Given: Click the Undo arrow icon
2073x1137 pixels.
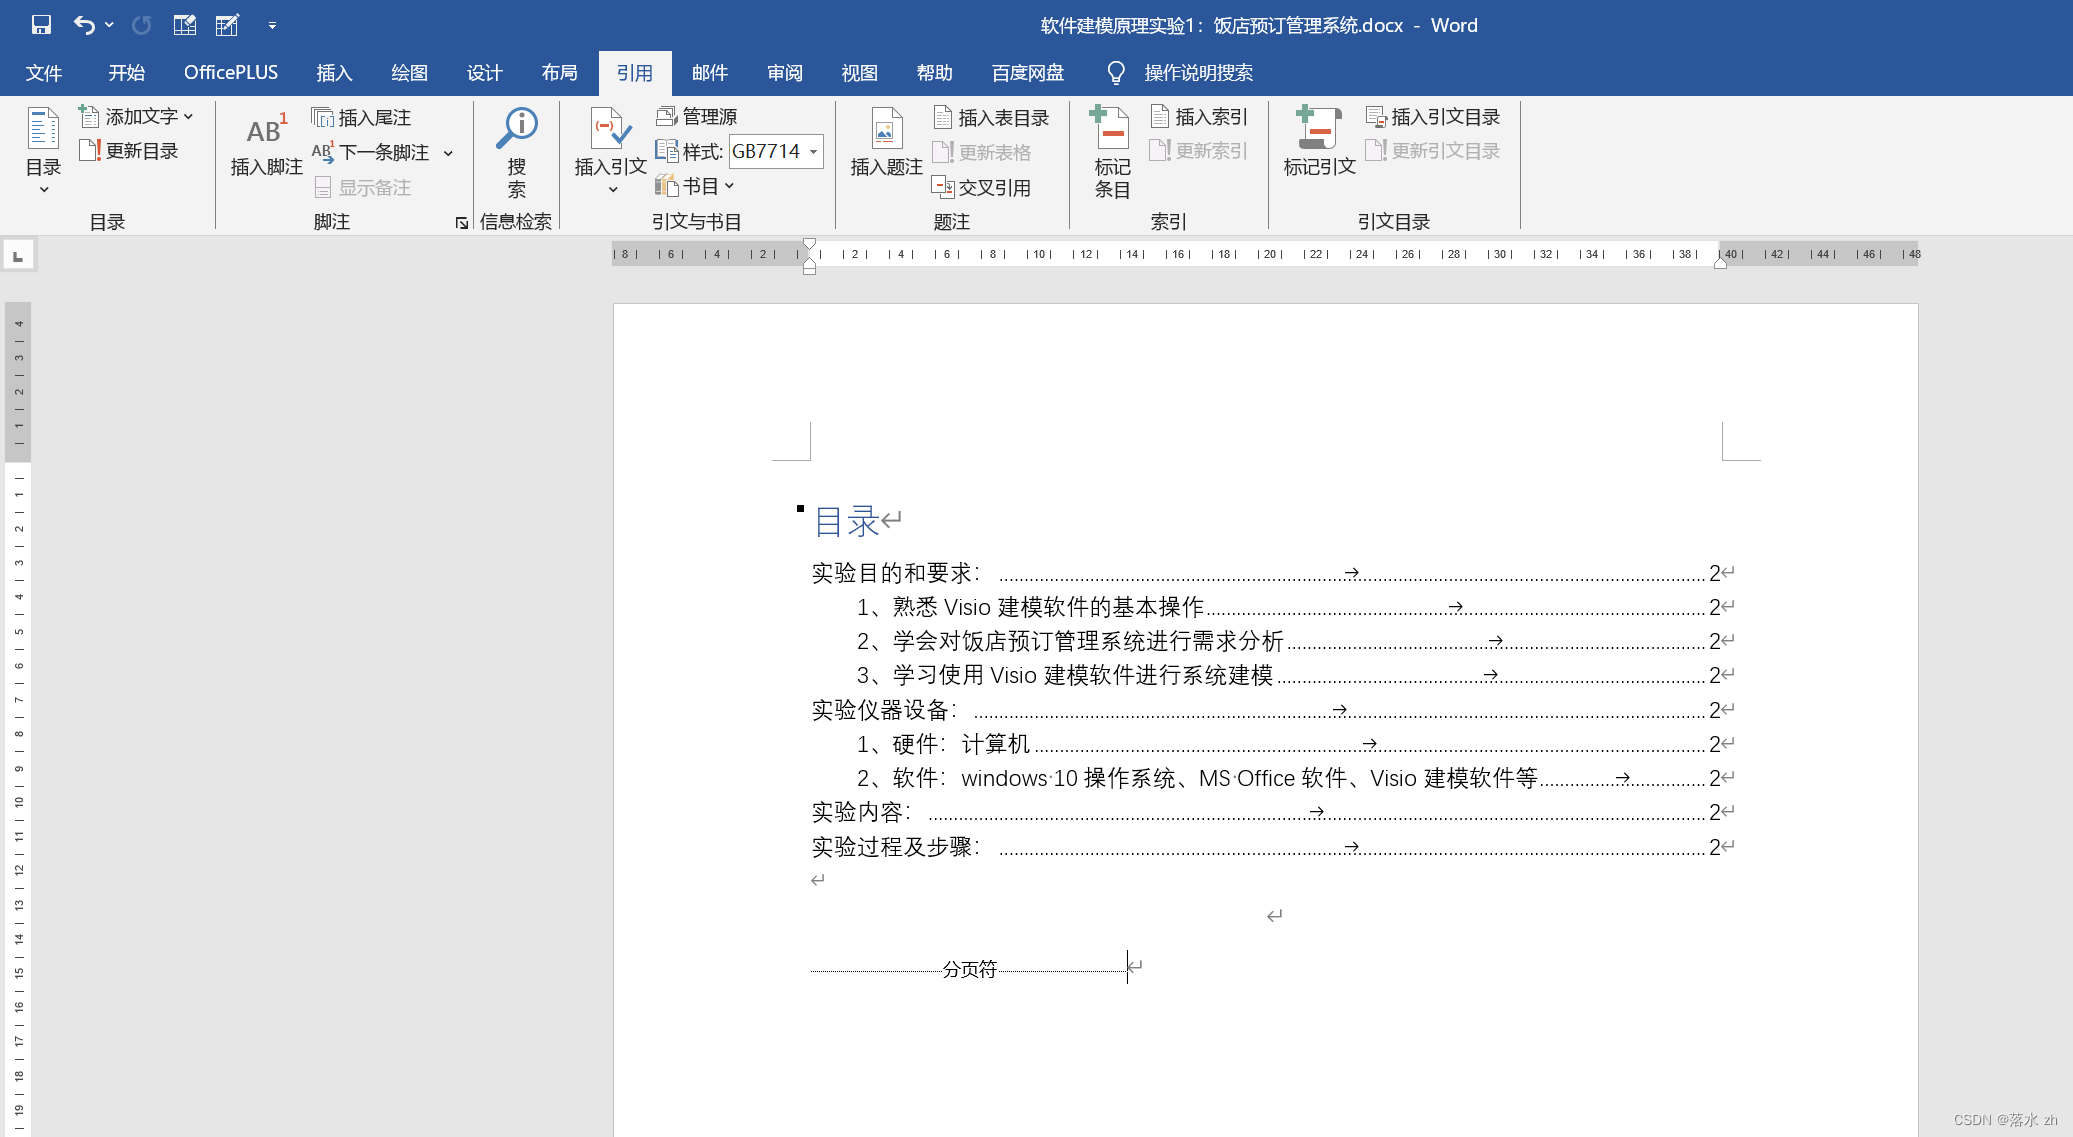Looking at the screenshot, I should click(84, 25).
